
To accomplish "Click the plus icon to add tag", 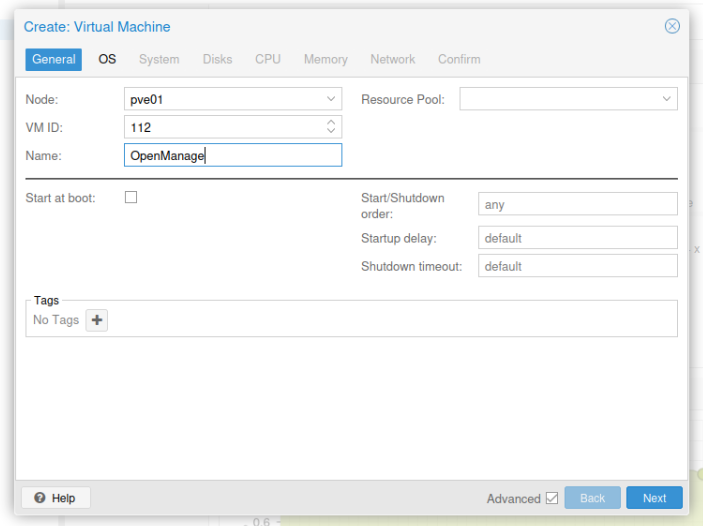I will (97, 320).
